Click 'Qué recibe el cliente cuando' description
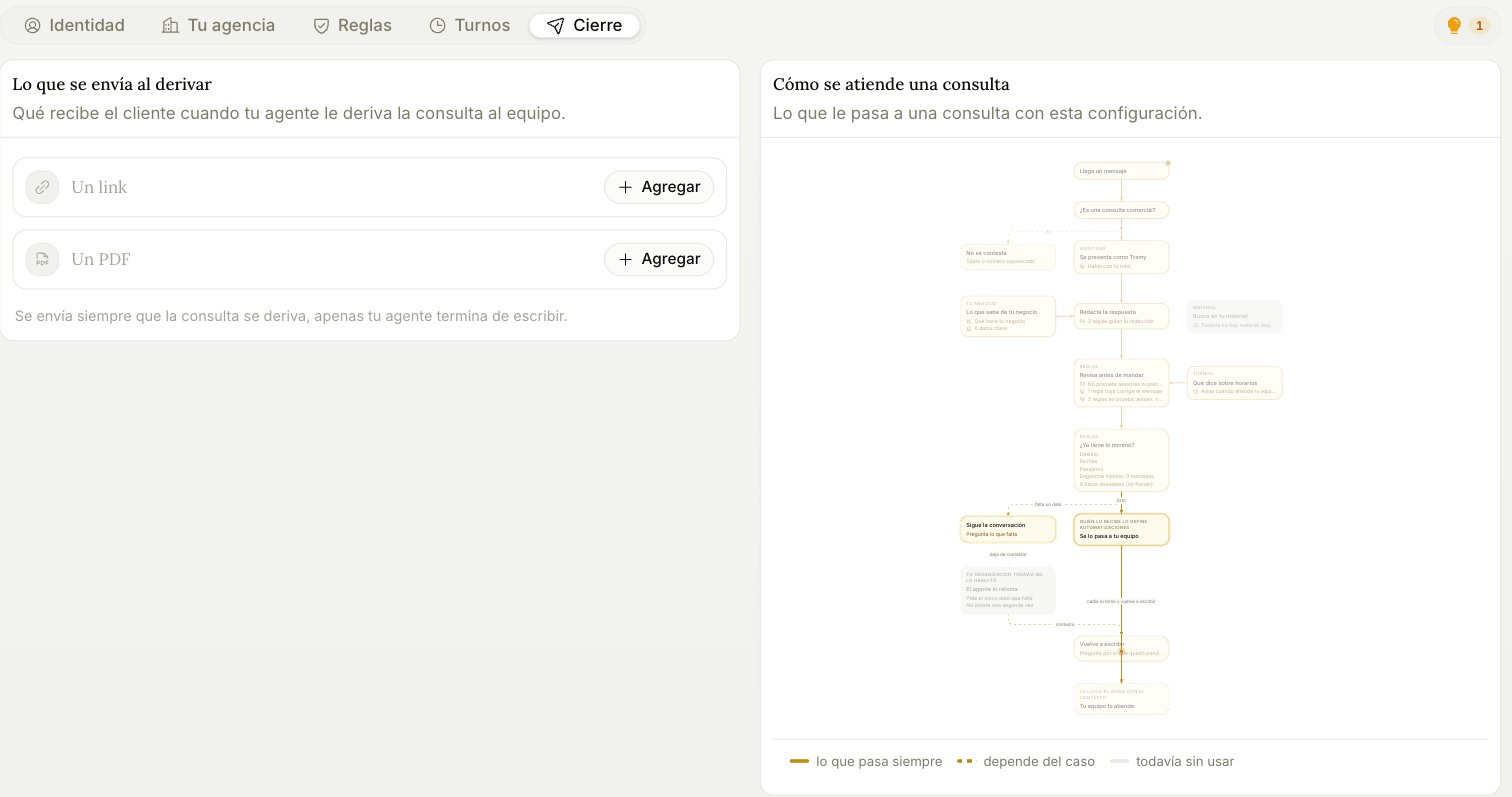1512x797 pixels. click(289, 113)
